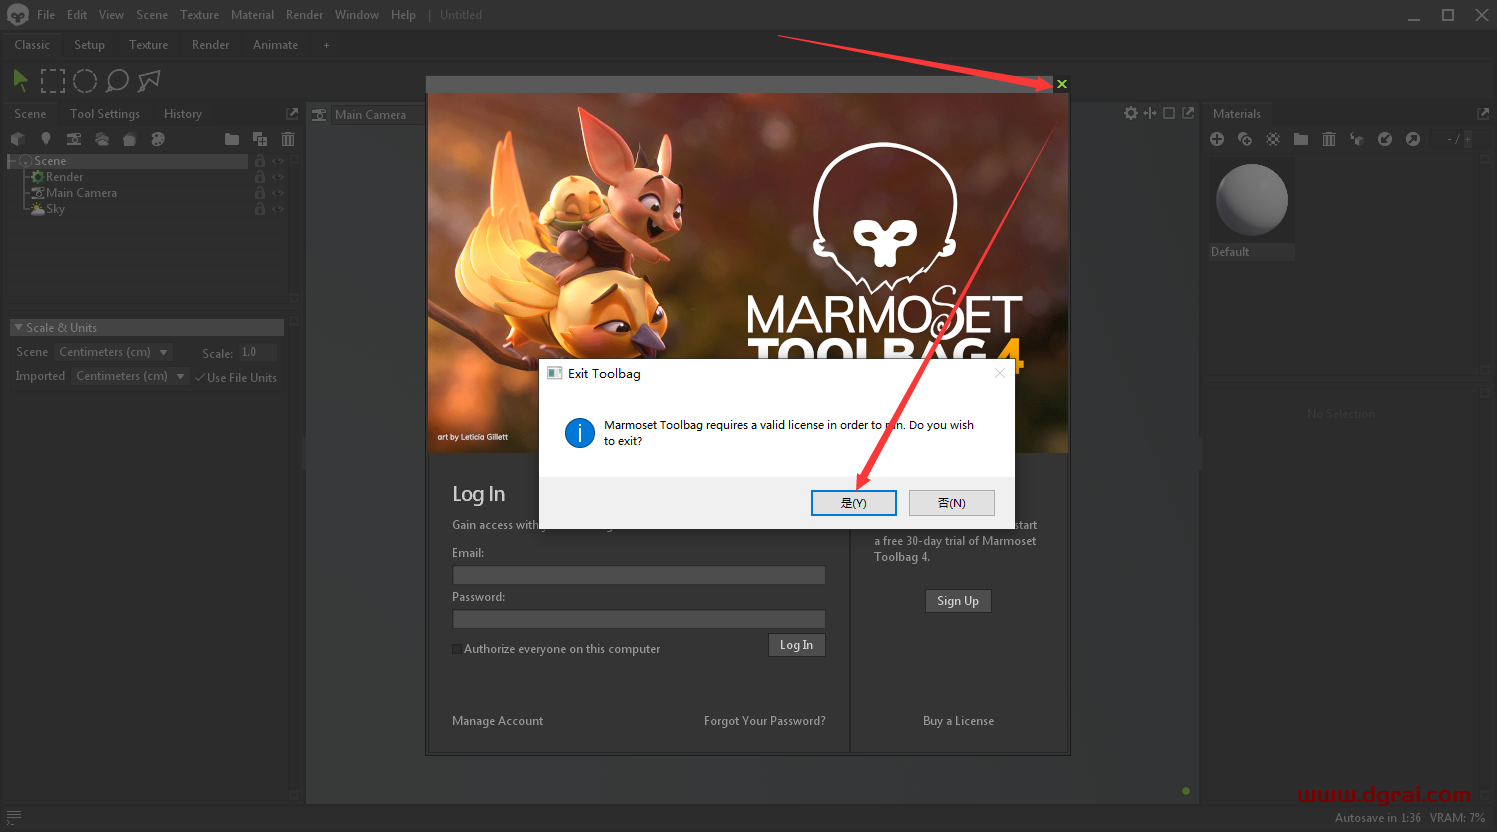Open the Material menu
This screenshot has height=832, width=1497.
click(252, 15)
